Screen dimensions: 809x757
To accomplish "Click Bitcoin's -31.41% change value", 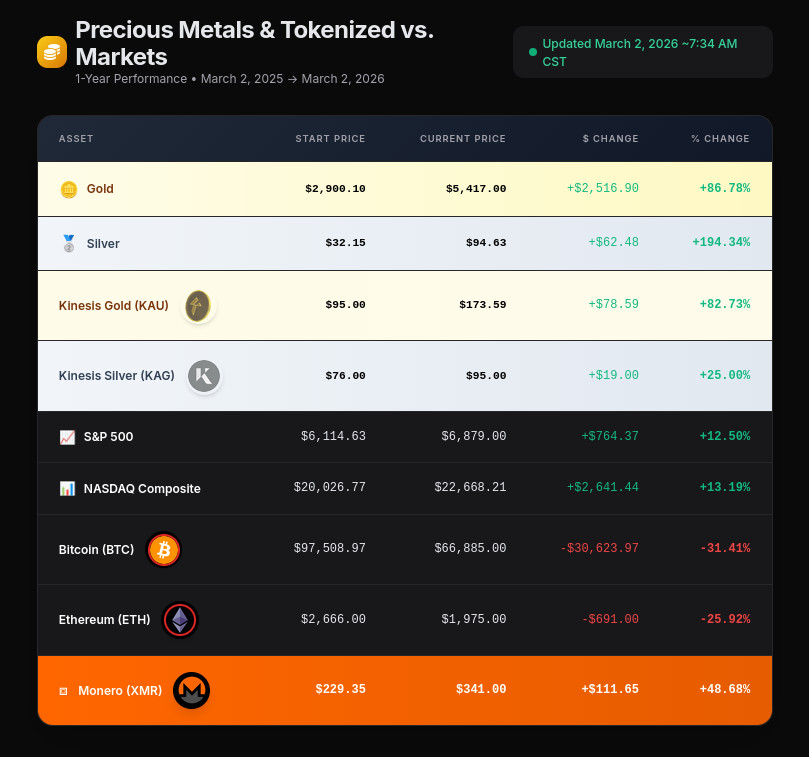I will click(724, 549).
